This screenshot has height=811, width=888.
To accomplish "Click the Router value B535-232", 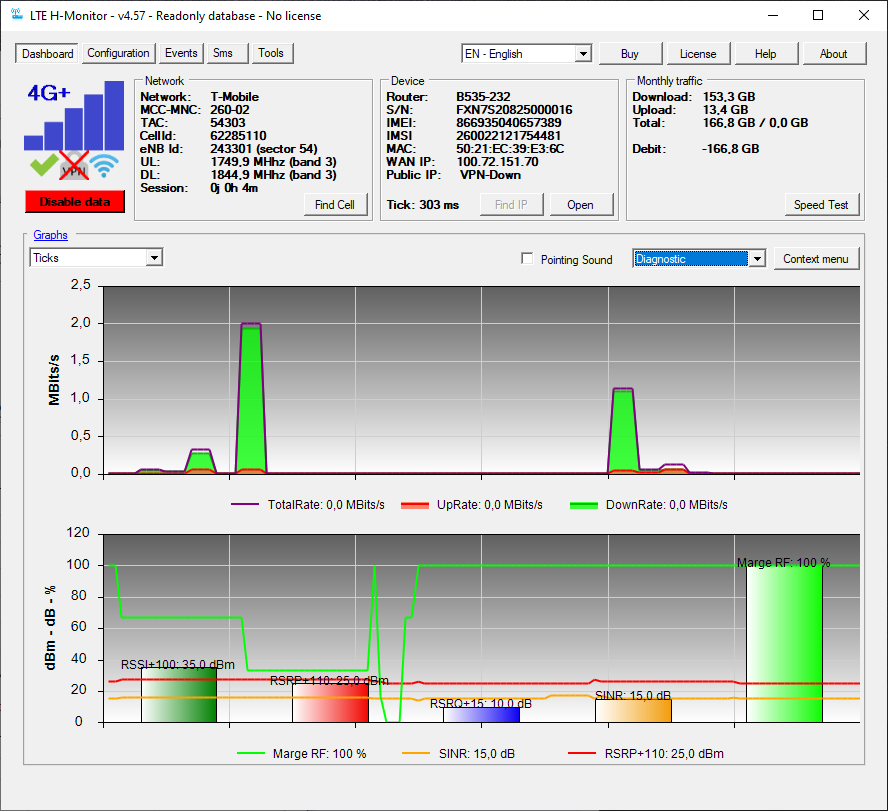I will [483, 97].
